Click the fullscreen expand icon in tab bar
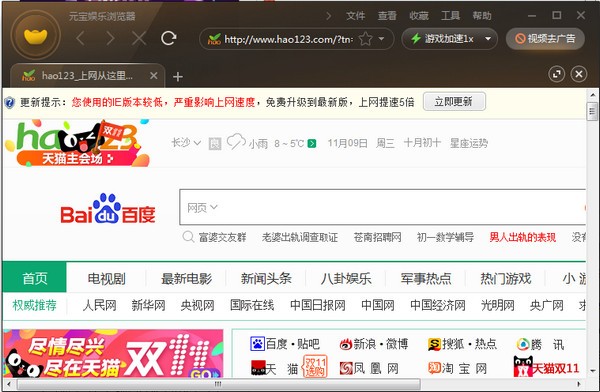The height and width of the screenshot is (392, 600). coord(556,74)
